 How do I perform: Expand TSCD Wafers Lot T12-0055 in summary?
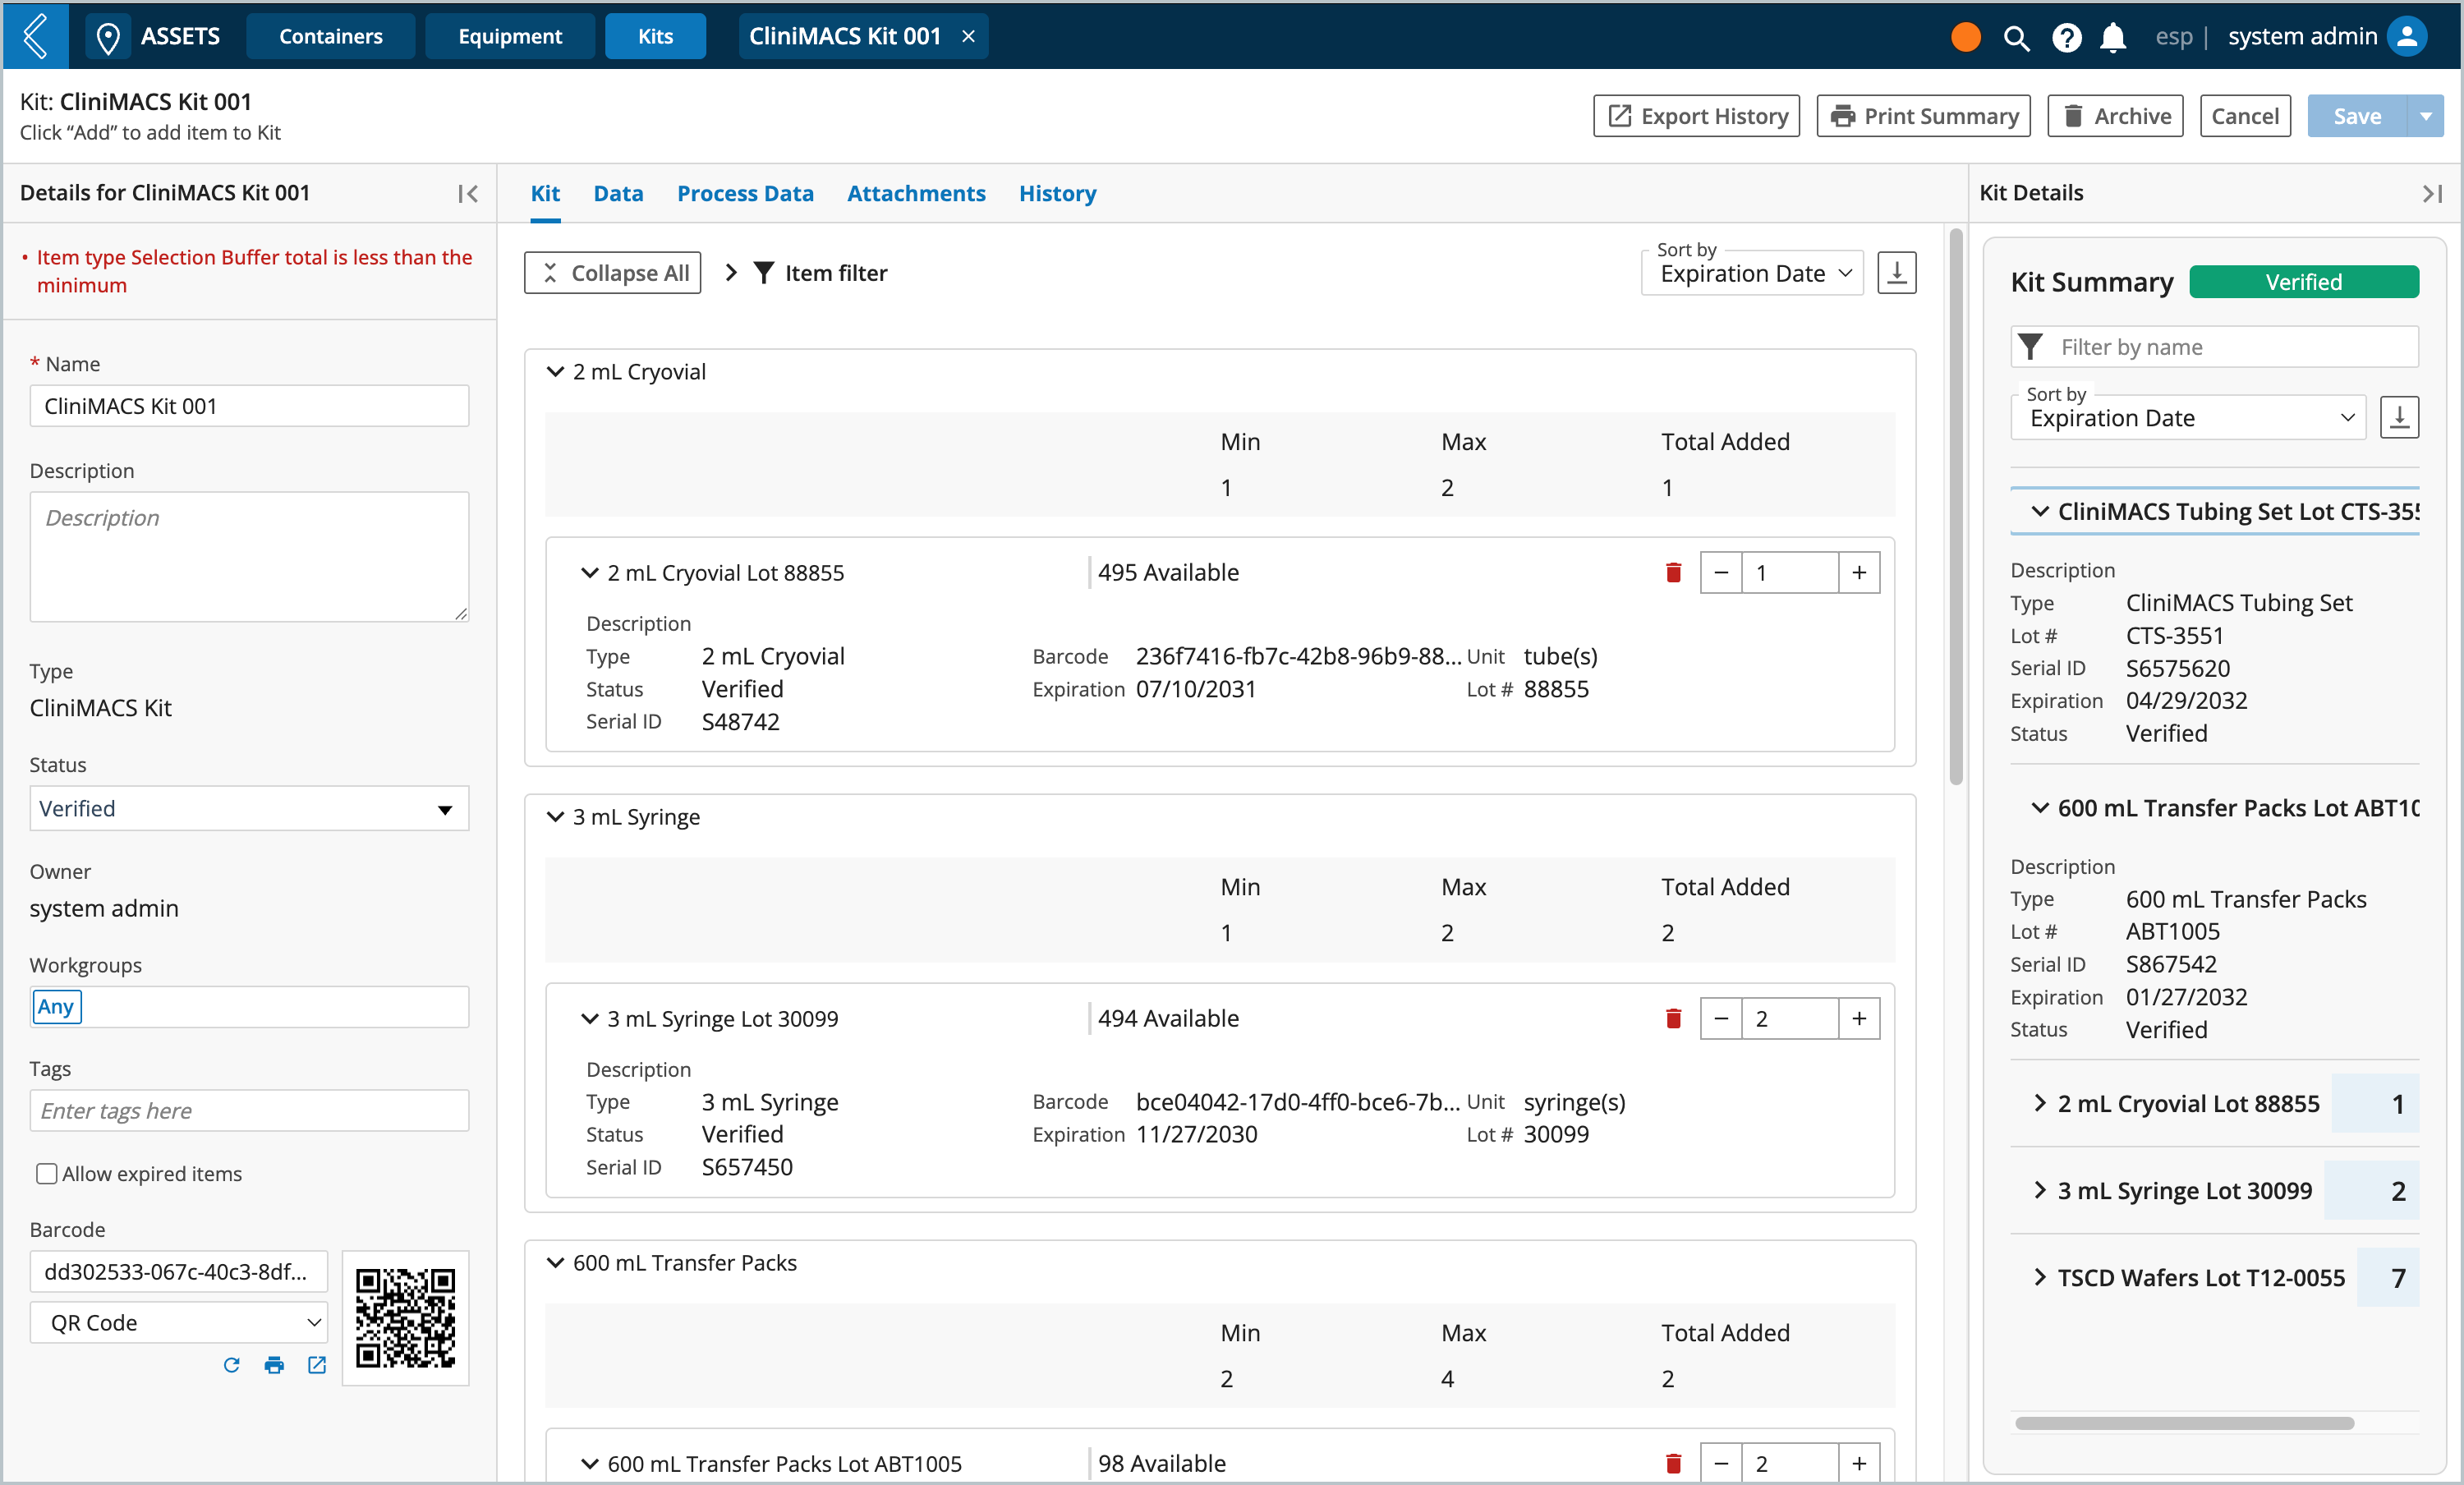pos(2040,1278)
